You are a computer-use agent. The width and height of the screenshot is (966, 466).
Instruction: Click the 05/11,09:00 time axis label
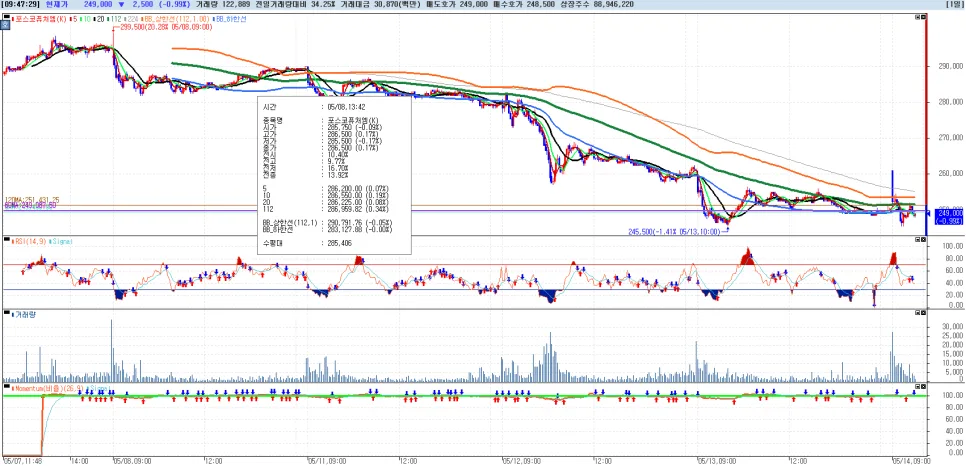click(325, 460)
